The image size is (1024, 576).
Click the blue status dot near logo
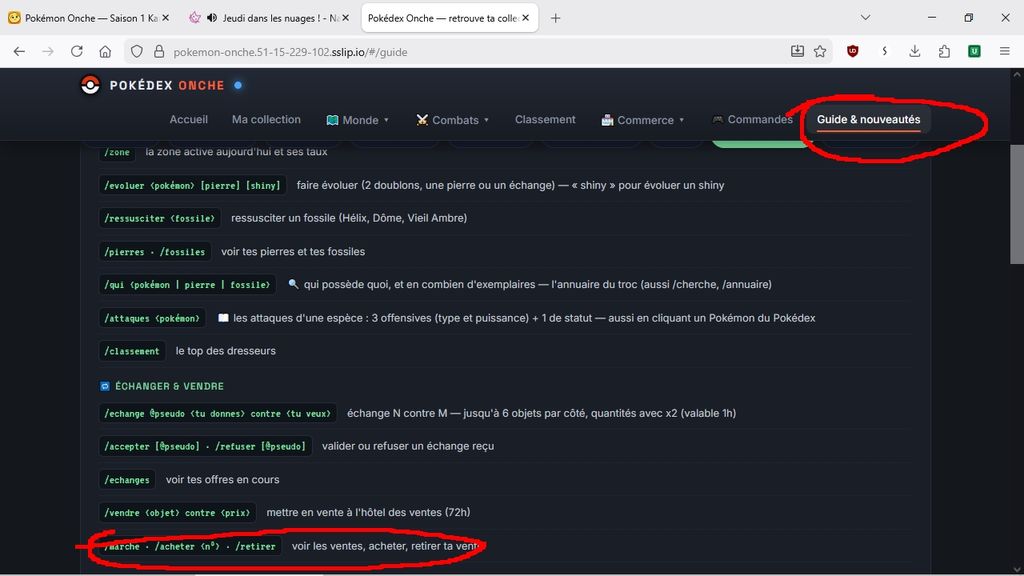click(x=238, y=85)
